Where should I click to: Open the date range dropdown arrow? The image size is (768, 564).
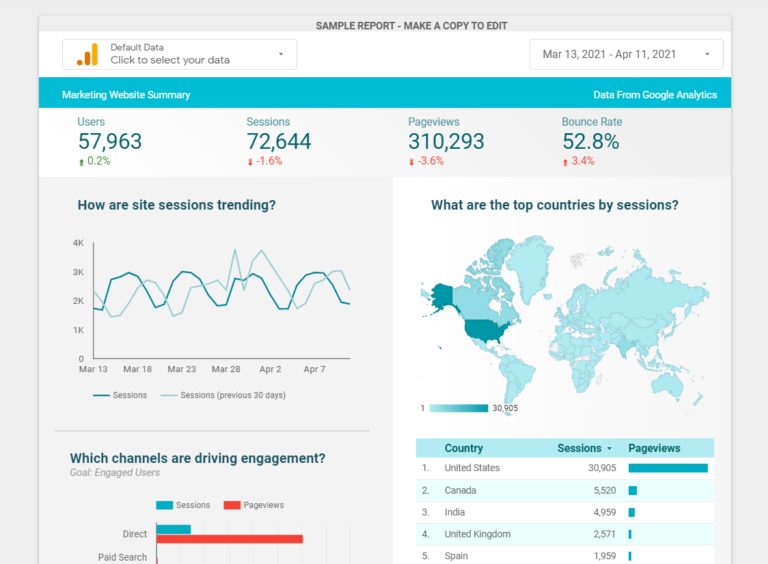coord(707,54)
